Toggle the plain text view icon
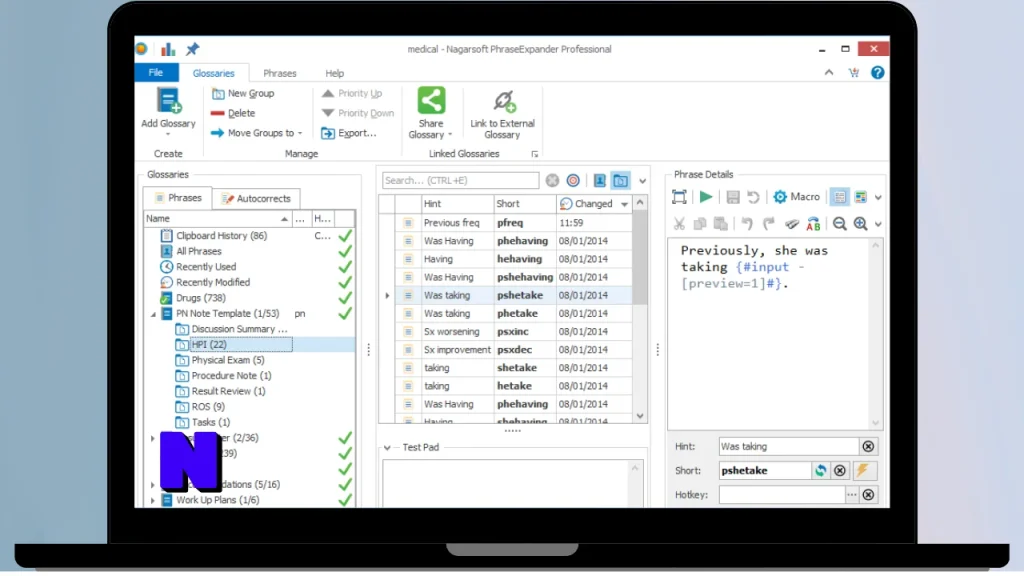The height and width of the screenshot is (576, 1024). pos(839,197)
